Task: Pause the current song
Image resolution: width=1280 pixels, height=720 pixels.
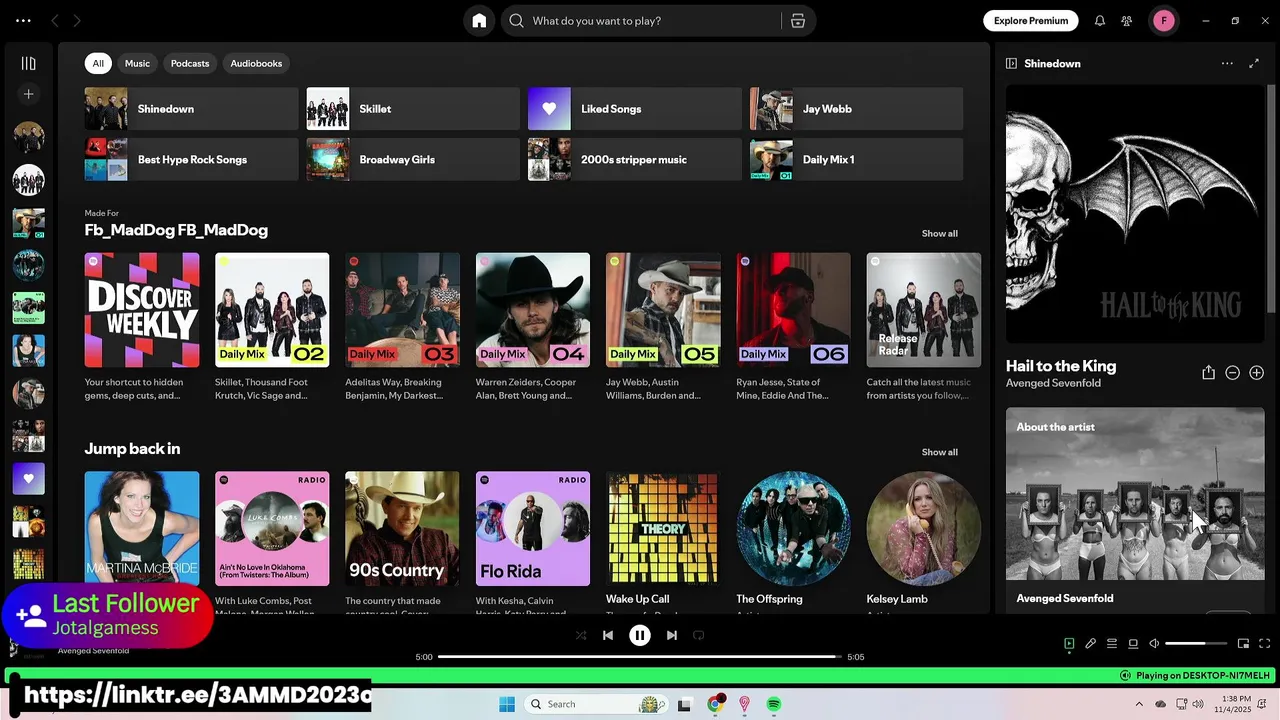Action: 640,635
